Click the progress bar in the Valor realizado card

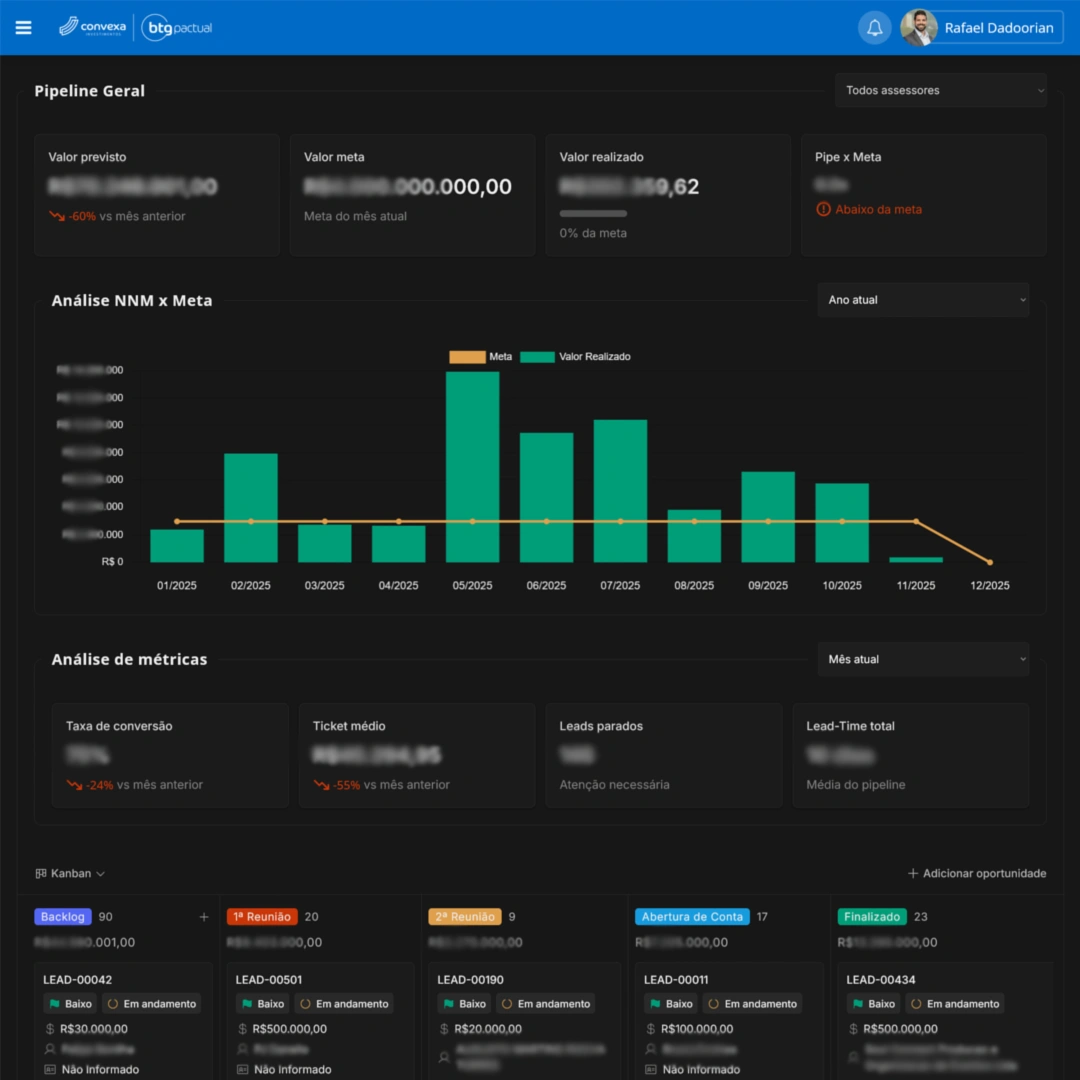pos(592,213)
